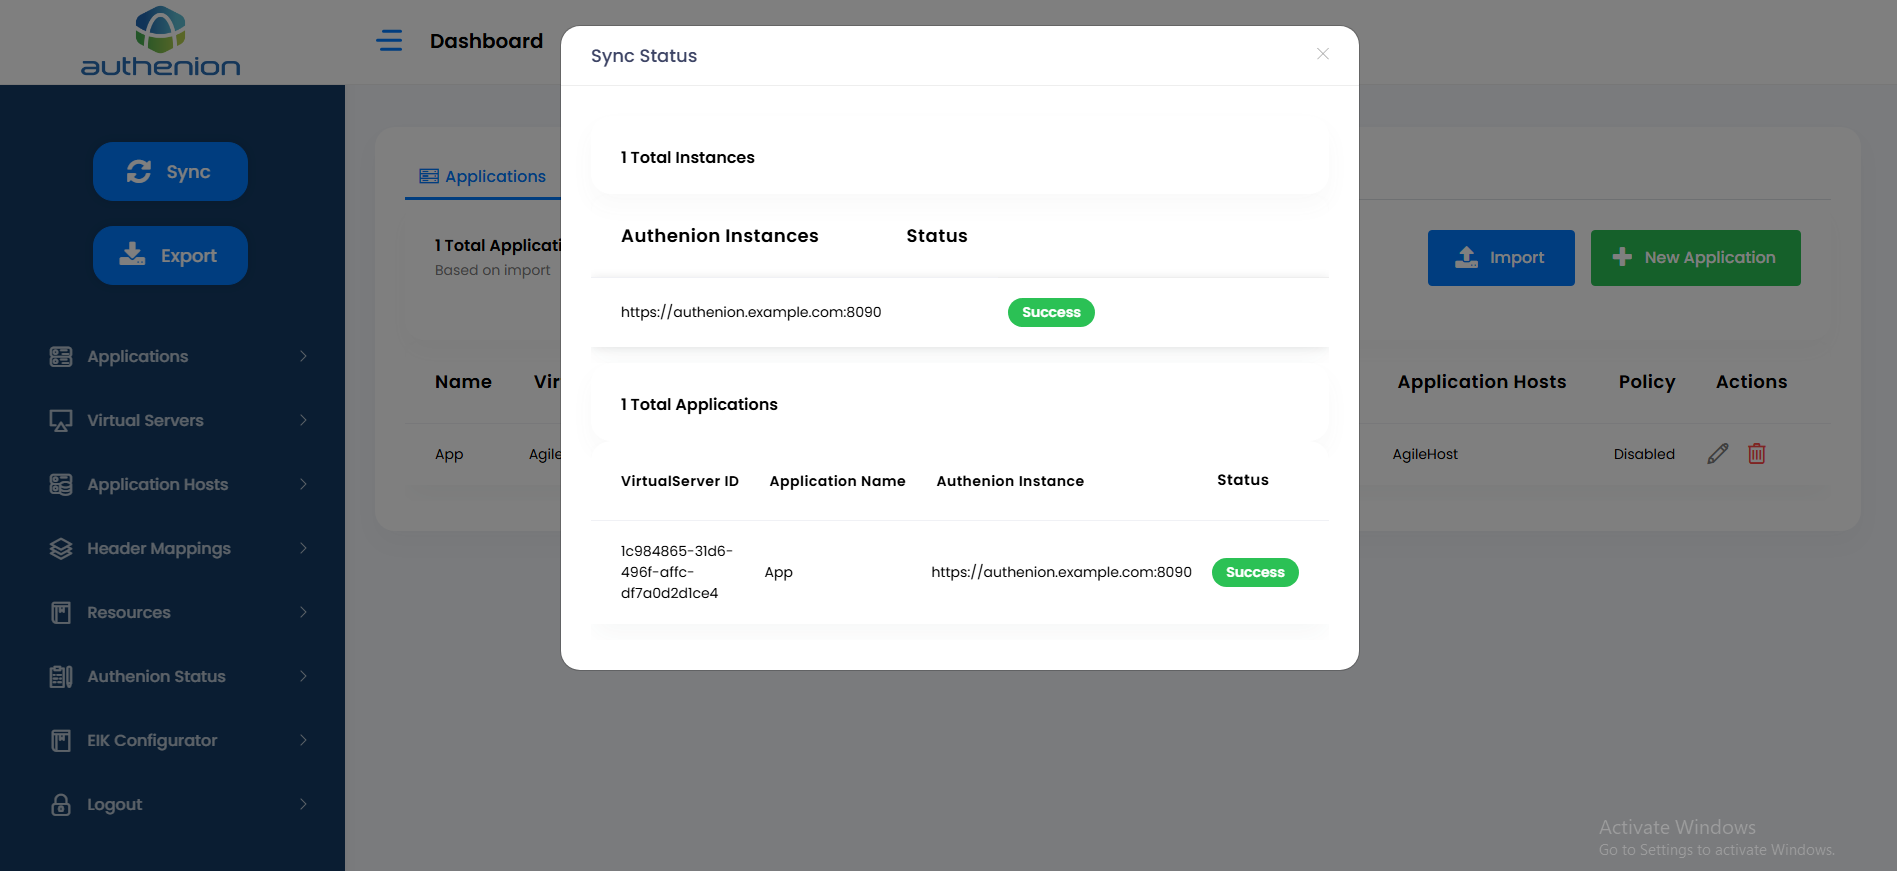Click the Sync button
1897x871 pixels.
pos(170,171)
